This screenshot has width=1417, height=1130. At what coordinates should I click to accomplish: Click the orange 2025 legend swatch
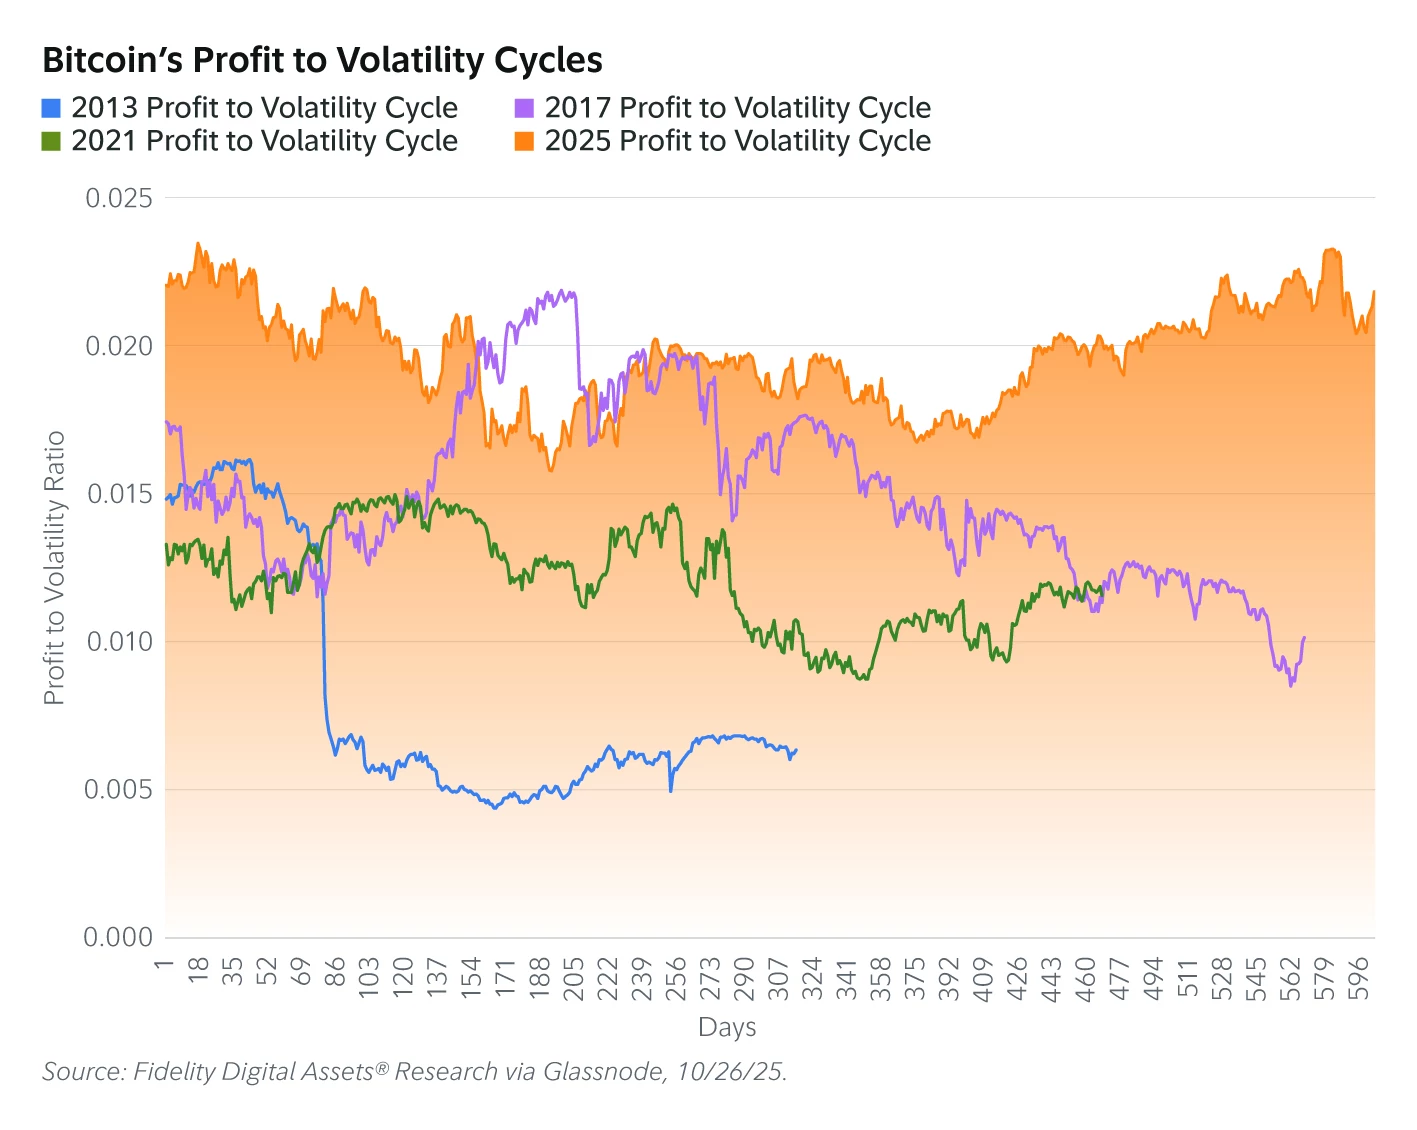point(524,141)
